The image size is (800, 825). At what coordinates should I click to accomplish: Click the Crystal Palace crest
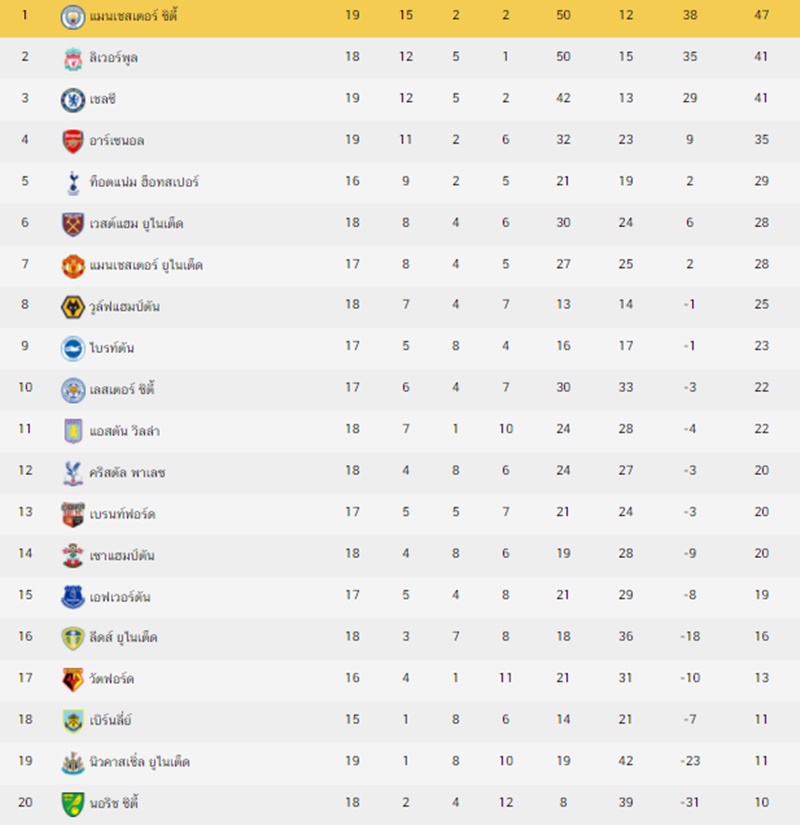(73, 472)
